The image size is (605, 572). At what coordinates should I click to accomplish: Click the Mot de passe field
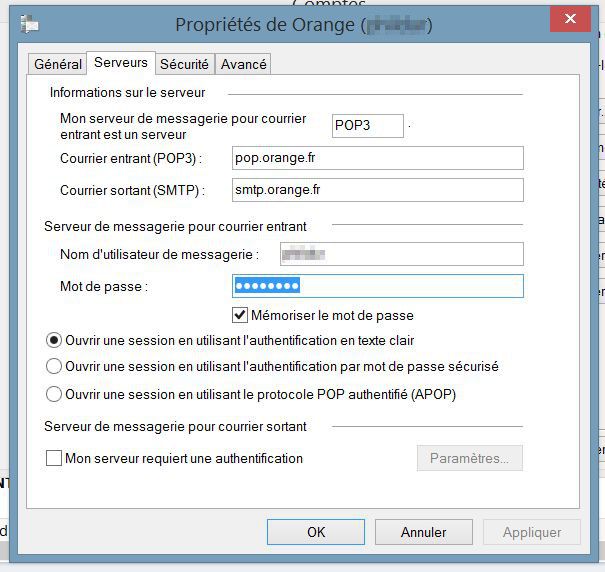coord(377,286)
